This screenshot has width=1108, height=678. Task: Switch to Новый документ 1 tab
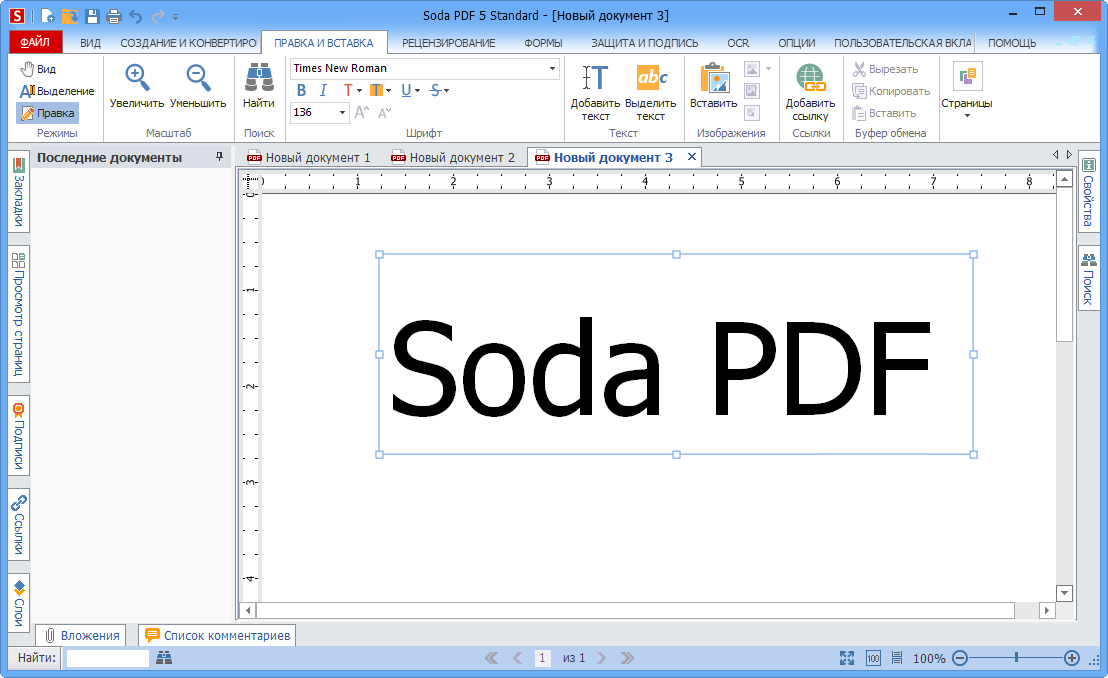(x=309, y=157)
